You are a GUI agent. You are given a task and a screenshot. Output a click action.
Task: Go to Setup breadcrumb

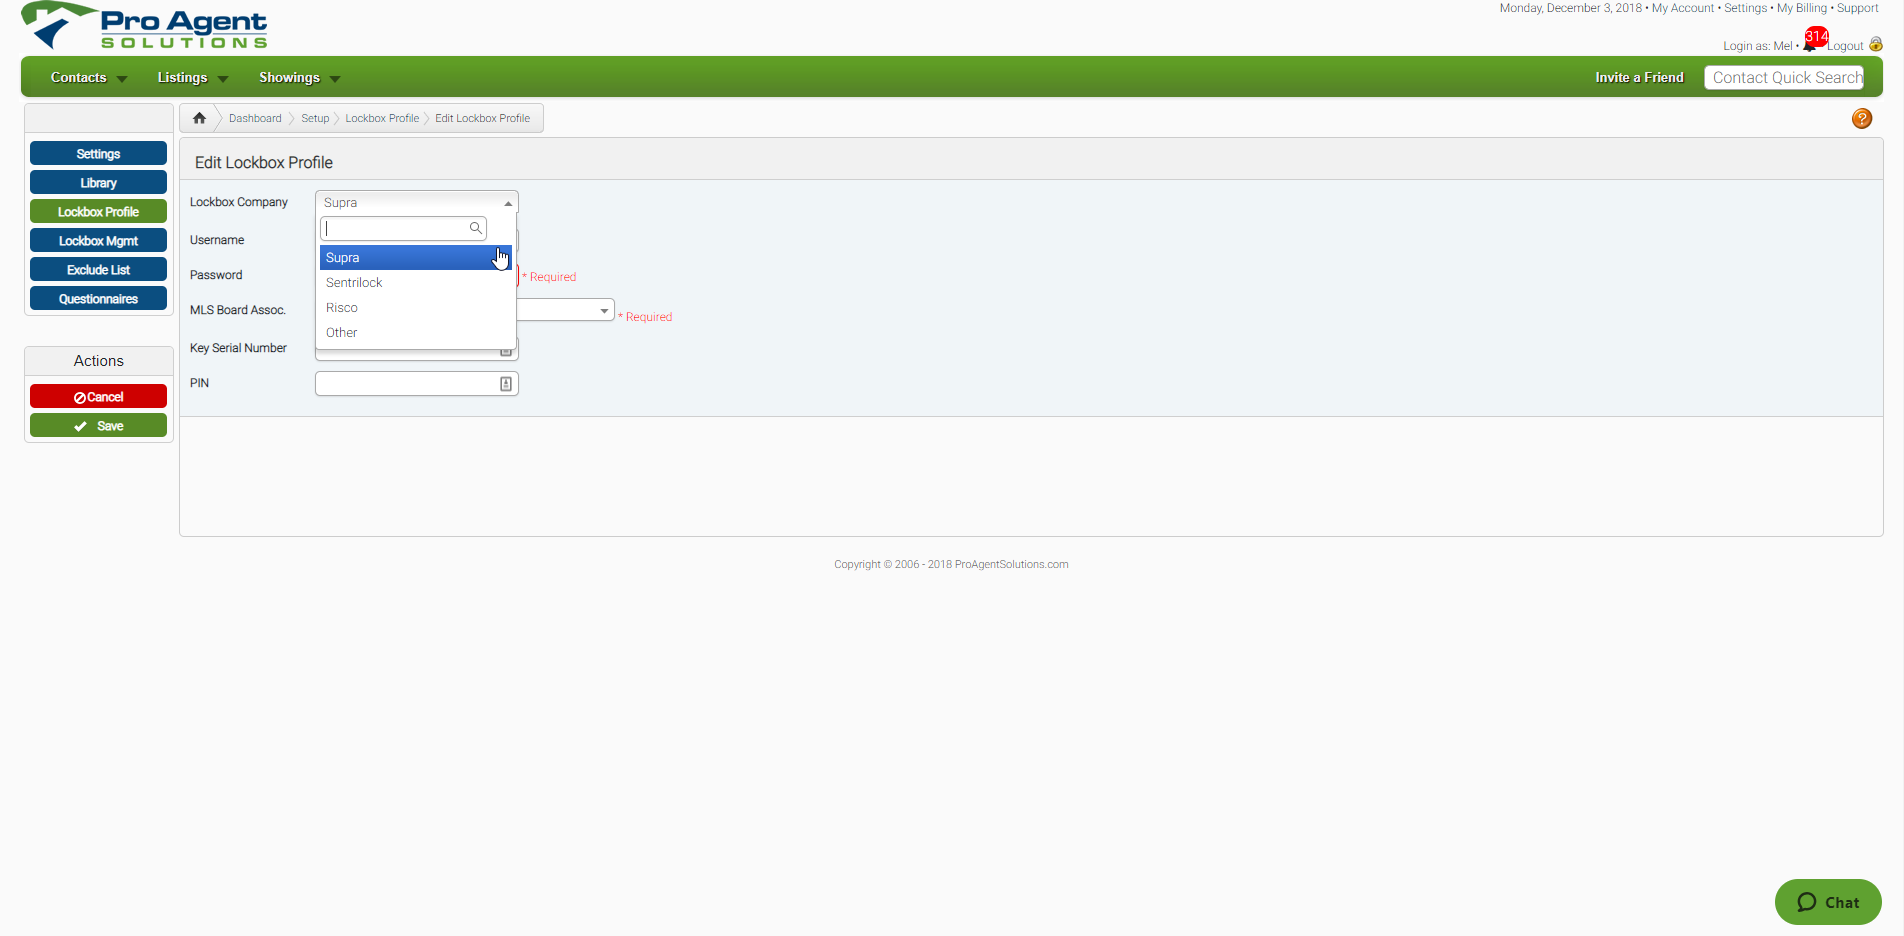coord(315,118)
